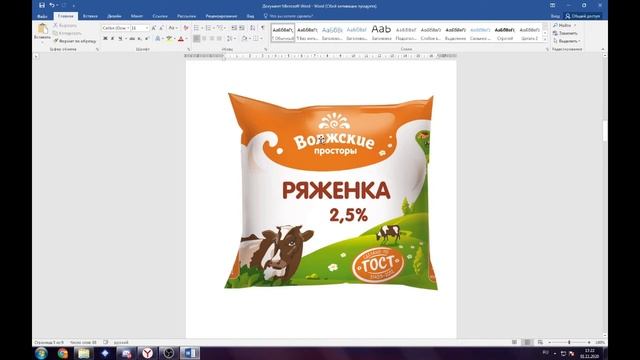Decrease the font size
The image size is (640, 360).
pyautogui.click(x=162, y=28)
